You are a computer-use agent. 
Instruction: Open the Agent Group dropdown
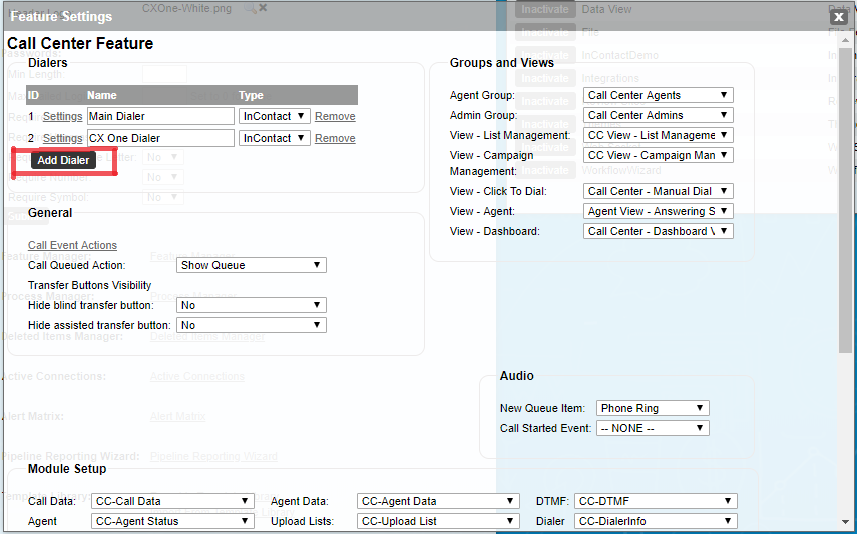pyautogui.click(x=658, y=95)
